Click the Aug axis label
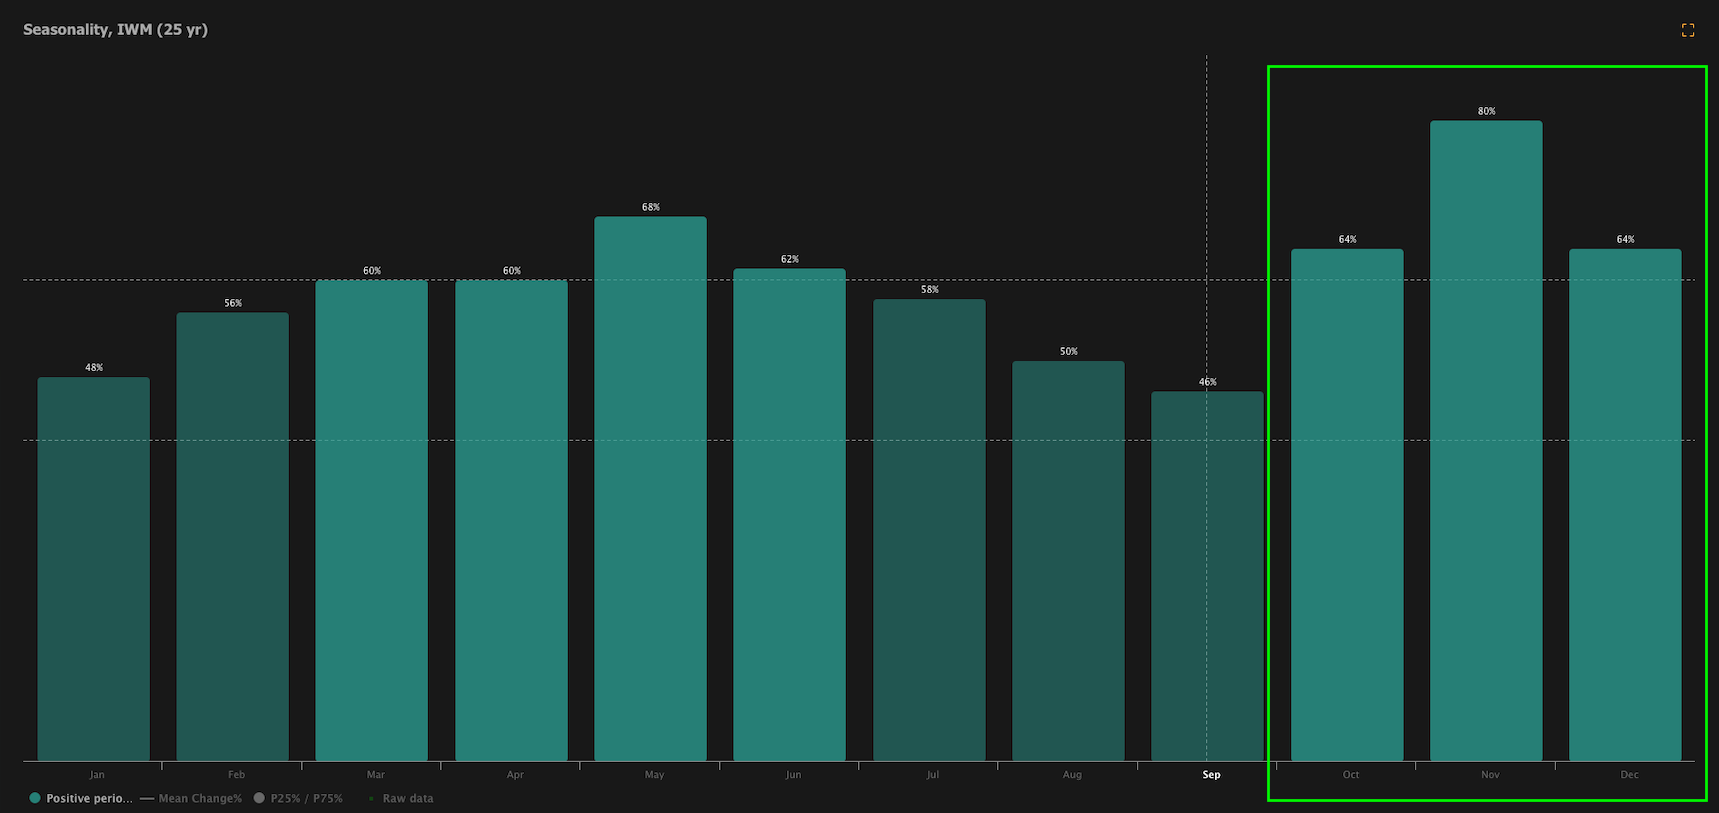The image size is (1719, 813). 1072,775
